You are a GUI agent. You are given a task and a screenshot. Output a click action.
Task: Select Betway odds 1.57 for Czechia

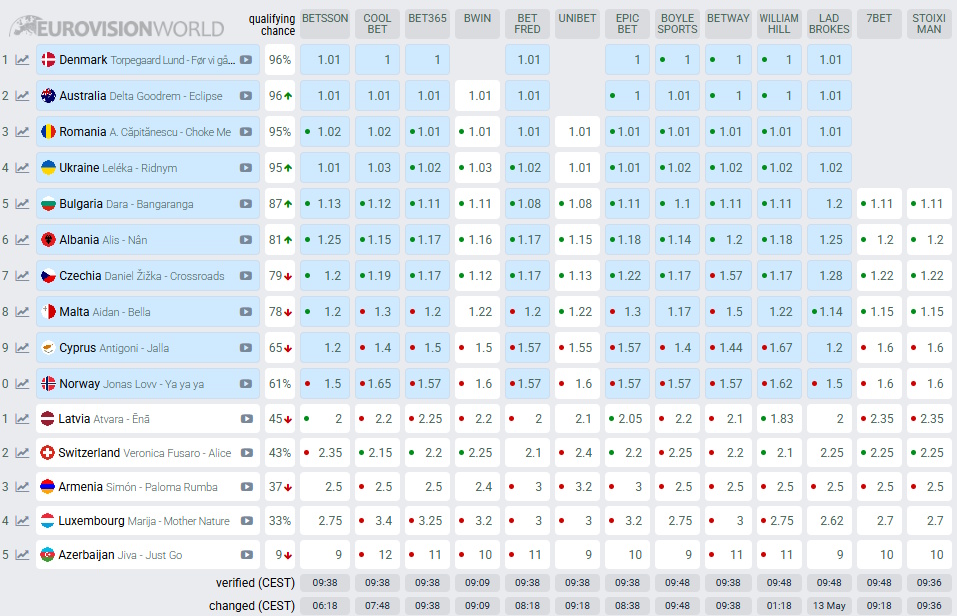tap(728, 276)
